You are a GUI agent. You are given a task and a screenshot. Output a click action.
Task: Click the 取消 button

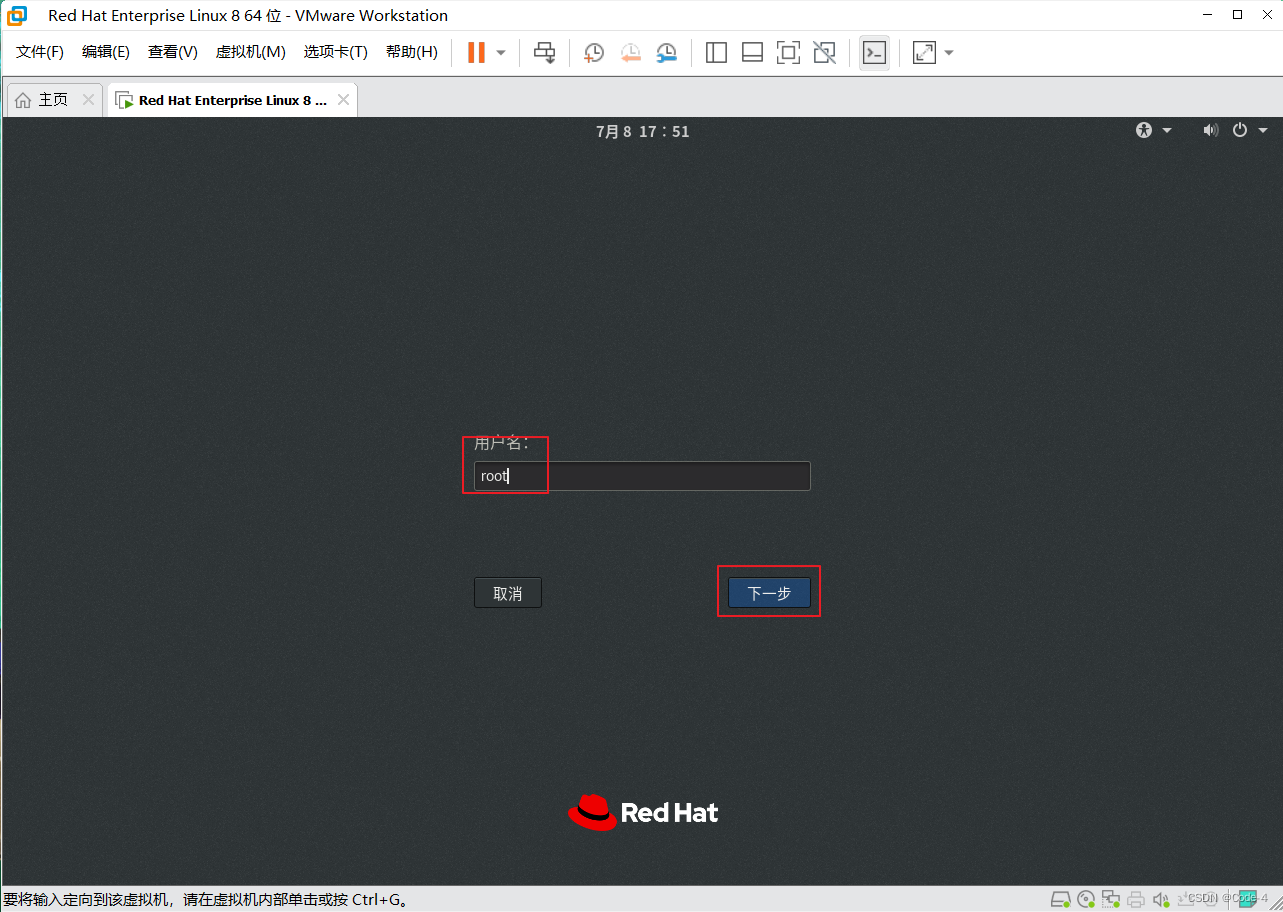[508, 593]
